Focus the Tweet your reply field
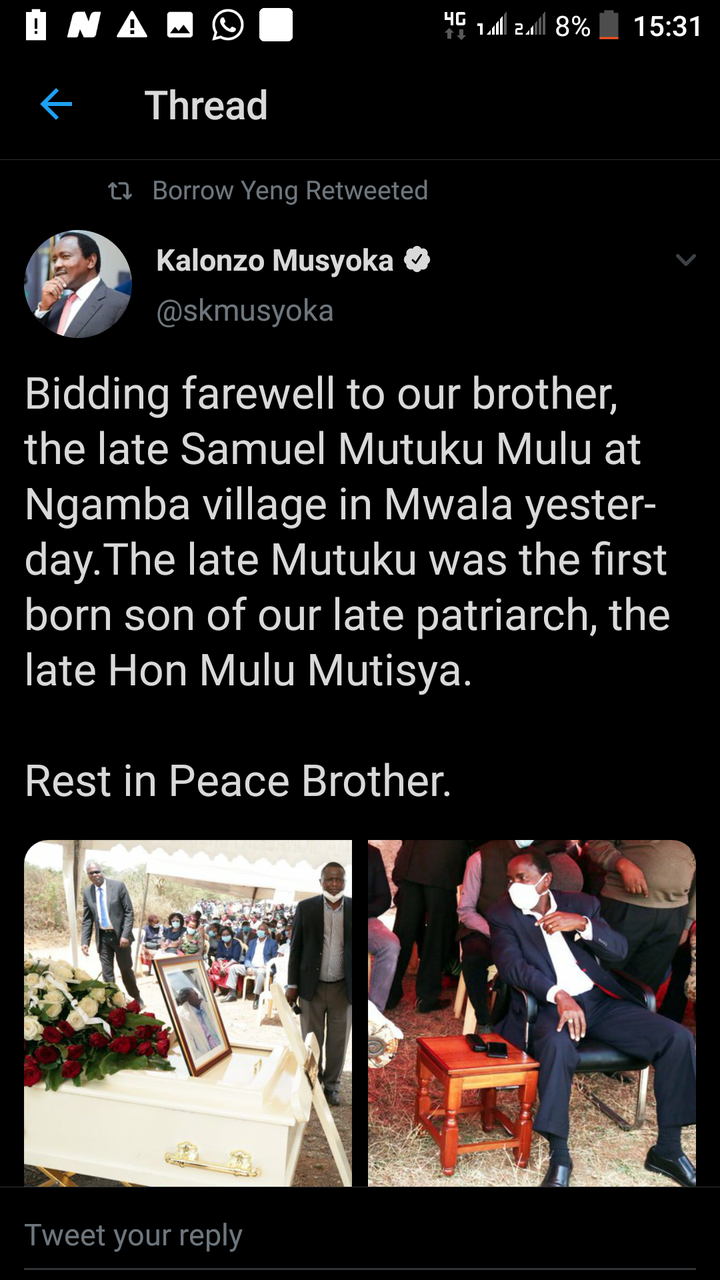Image resolution: width=720 pixels, height=1280 pixels. [360, 1235]
